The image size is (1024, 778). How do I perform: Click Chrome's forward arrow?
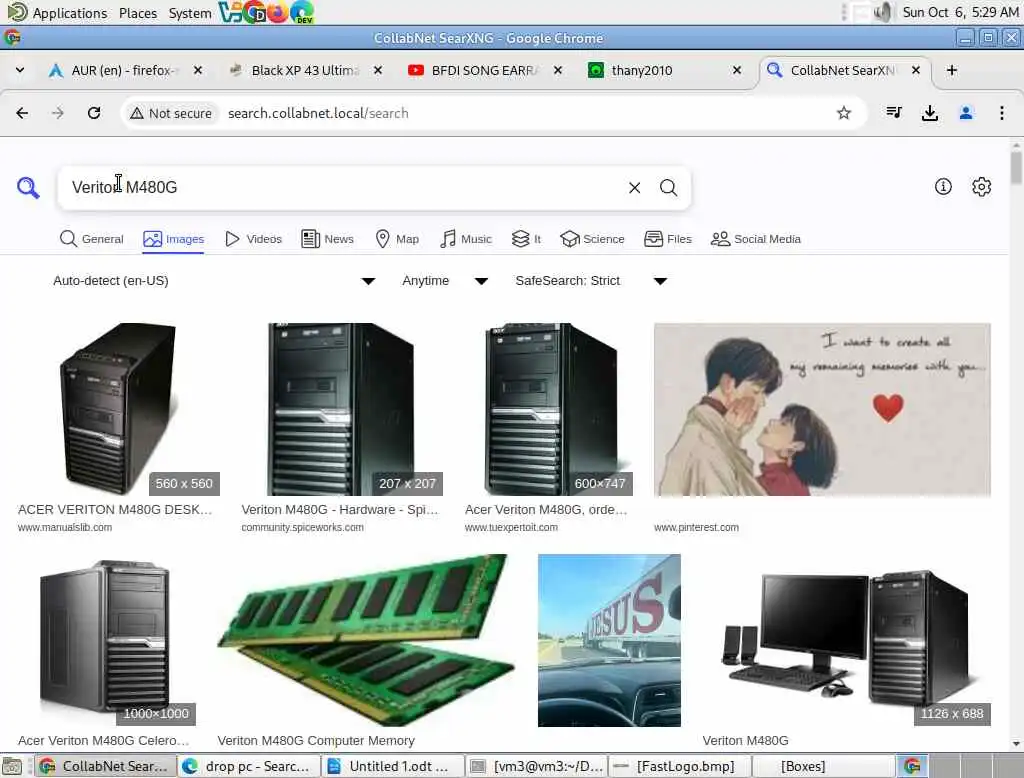point(58,113)
